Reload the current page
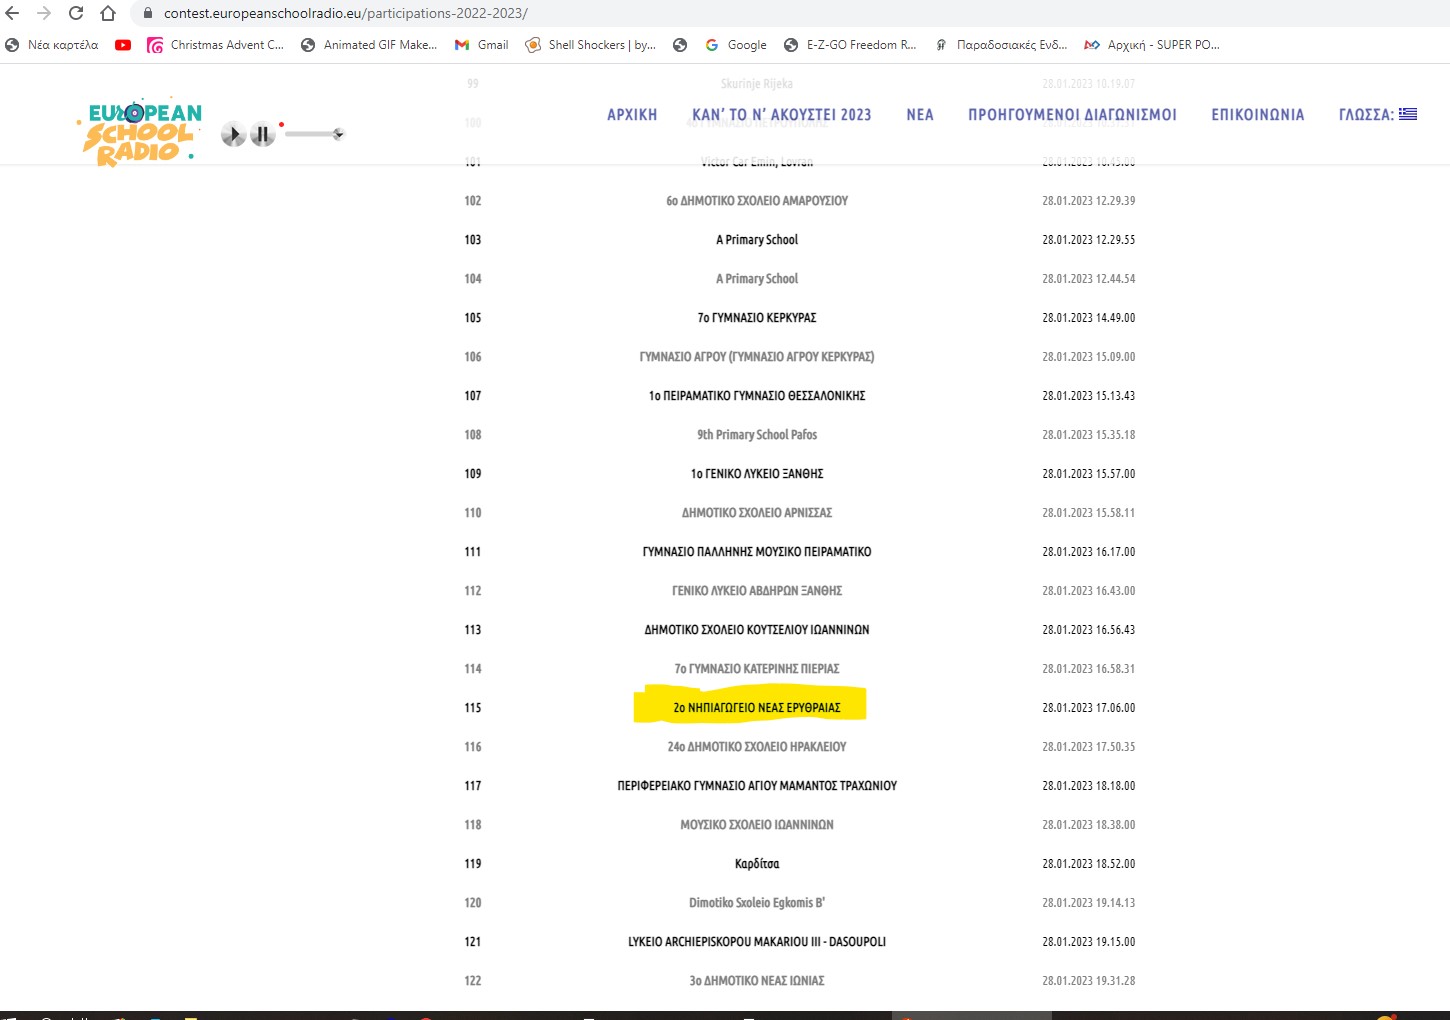 coord(76,13)
